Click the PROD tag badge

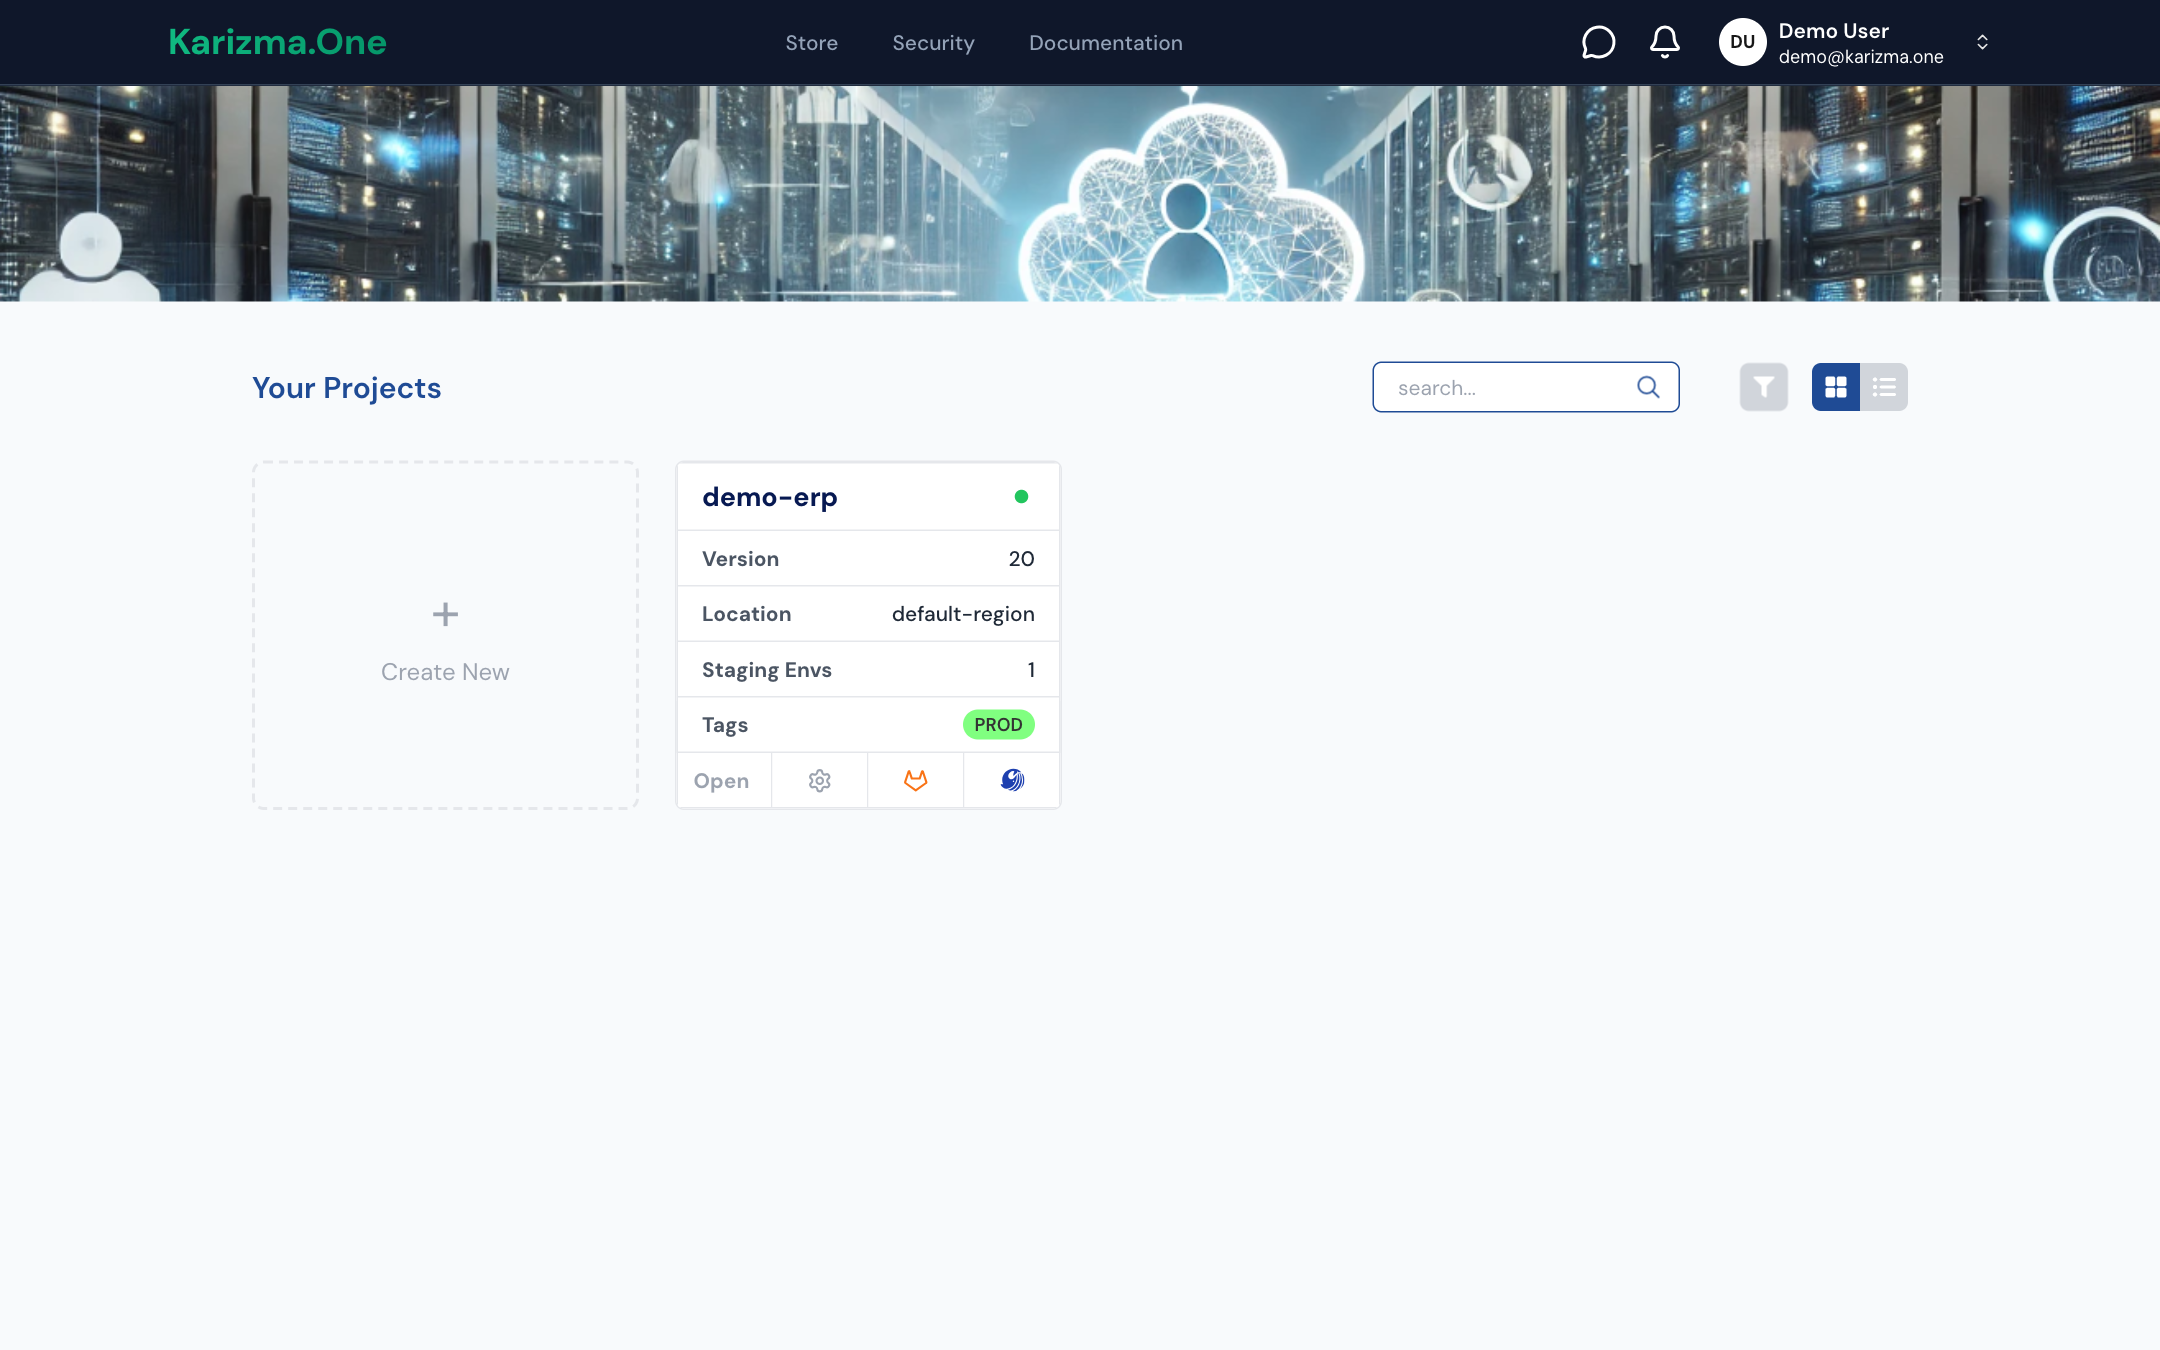[998, 724]
